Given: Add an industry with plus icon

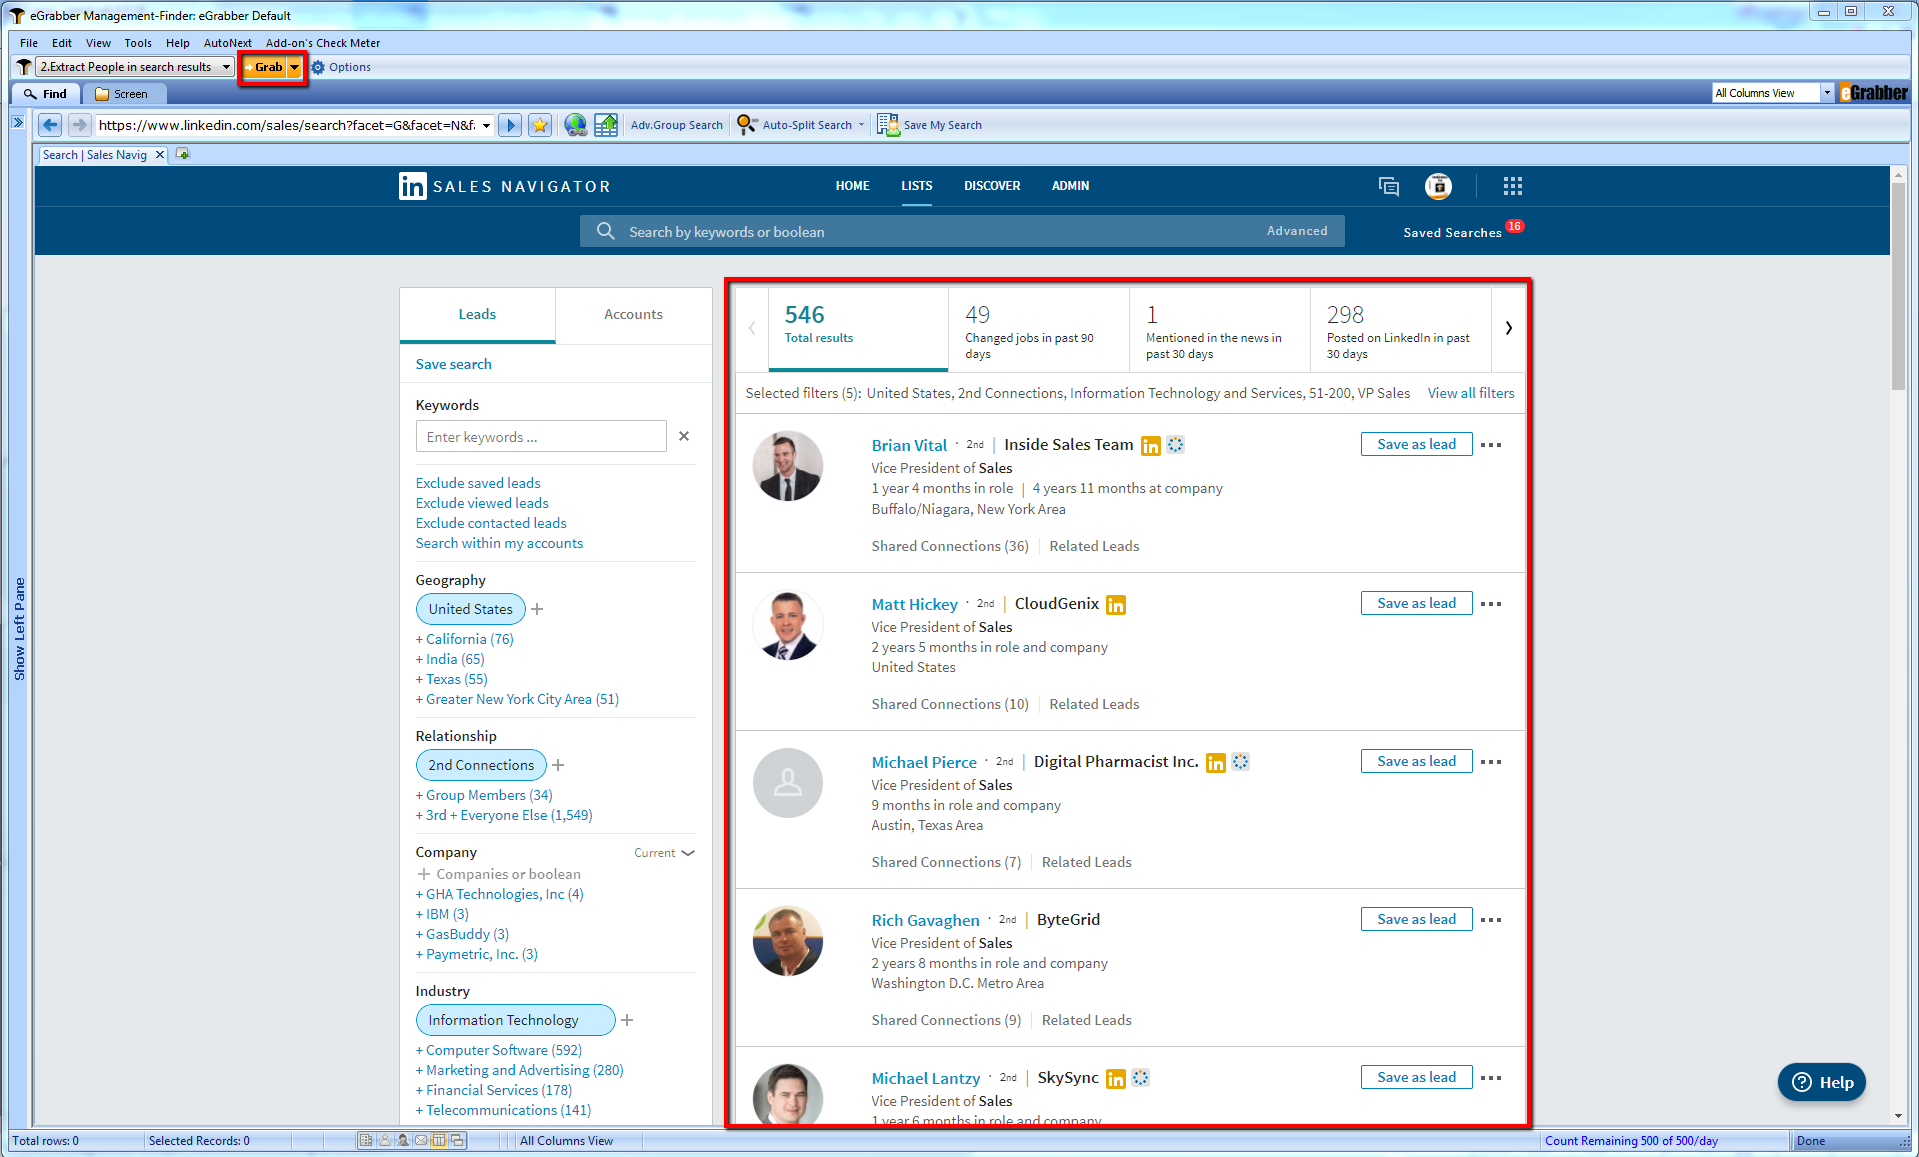Looking at the screenshot, I should pos(627,1020).
